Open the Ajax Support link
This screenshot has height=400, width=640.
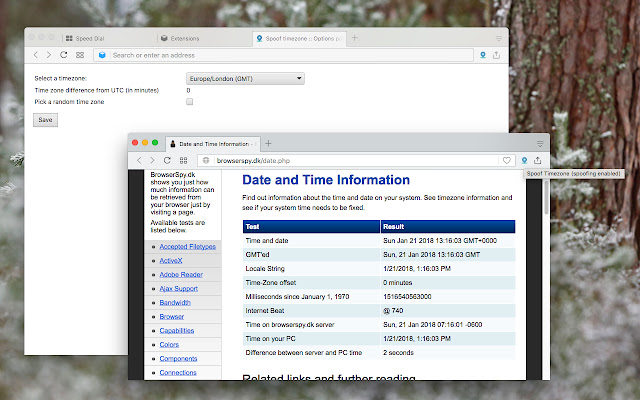pyautogui.click(x=180, y=288)
